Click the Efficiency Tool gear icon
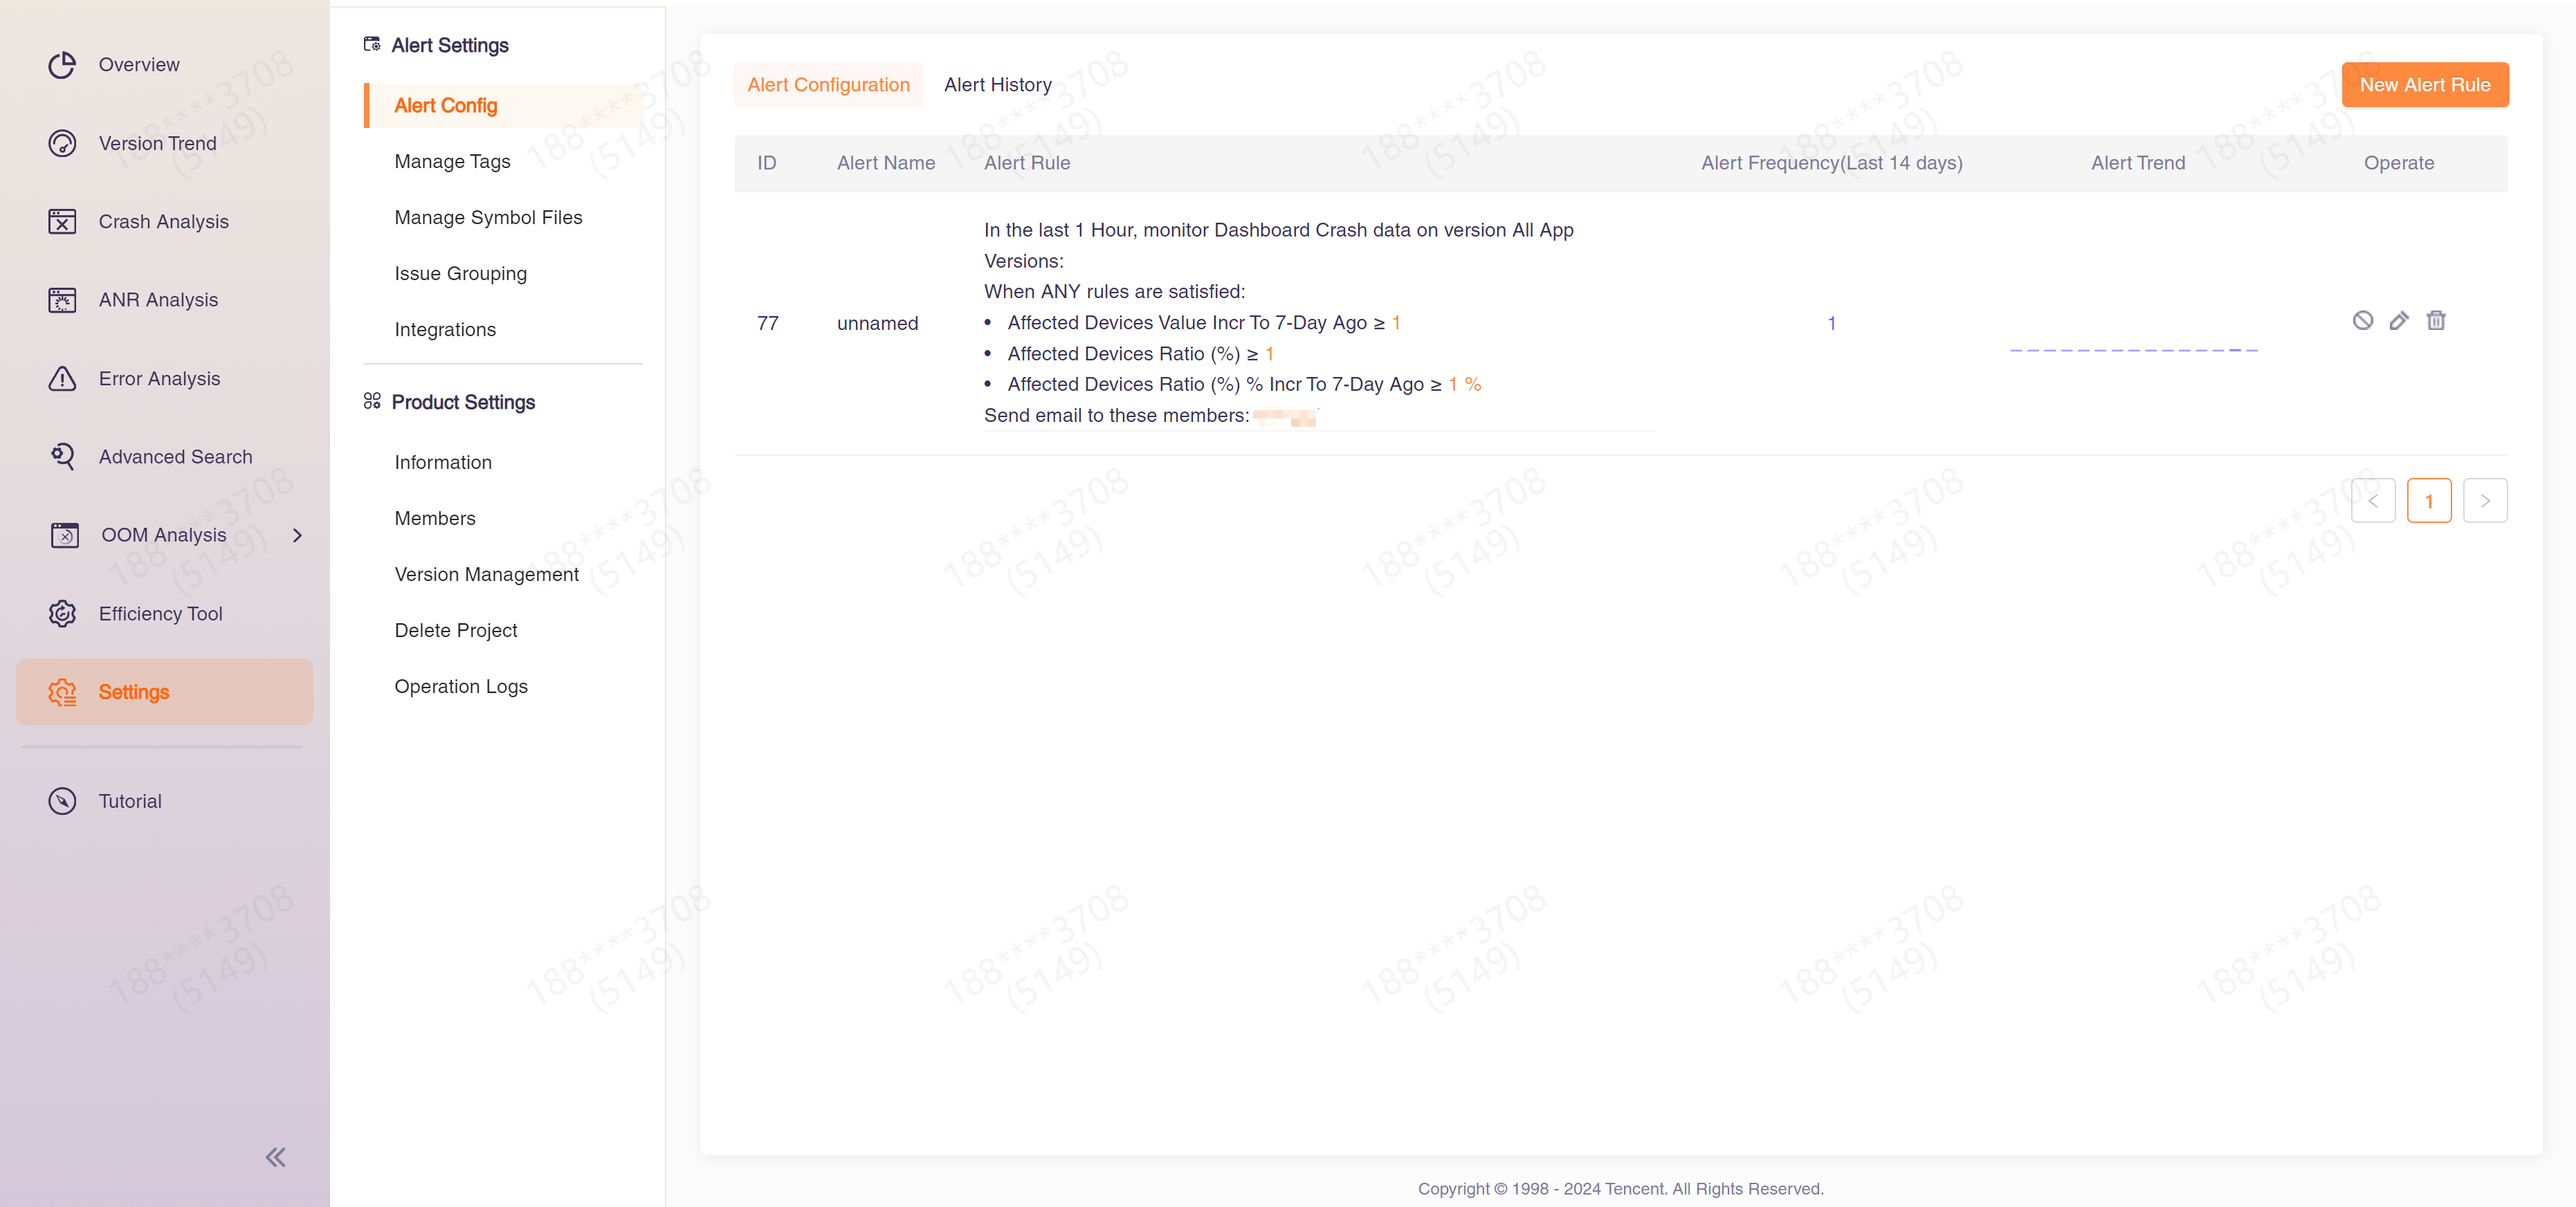Screen dimensions: 2576x1207 click(62, 614)
